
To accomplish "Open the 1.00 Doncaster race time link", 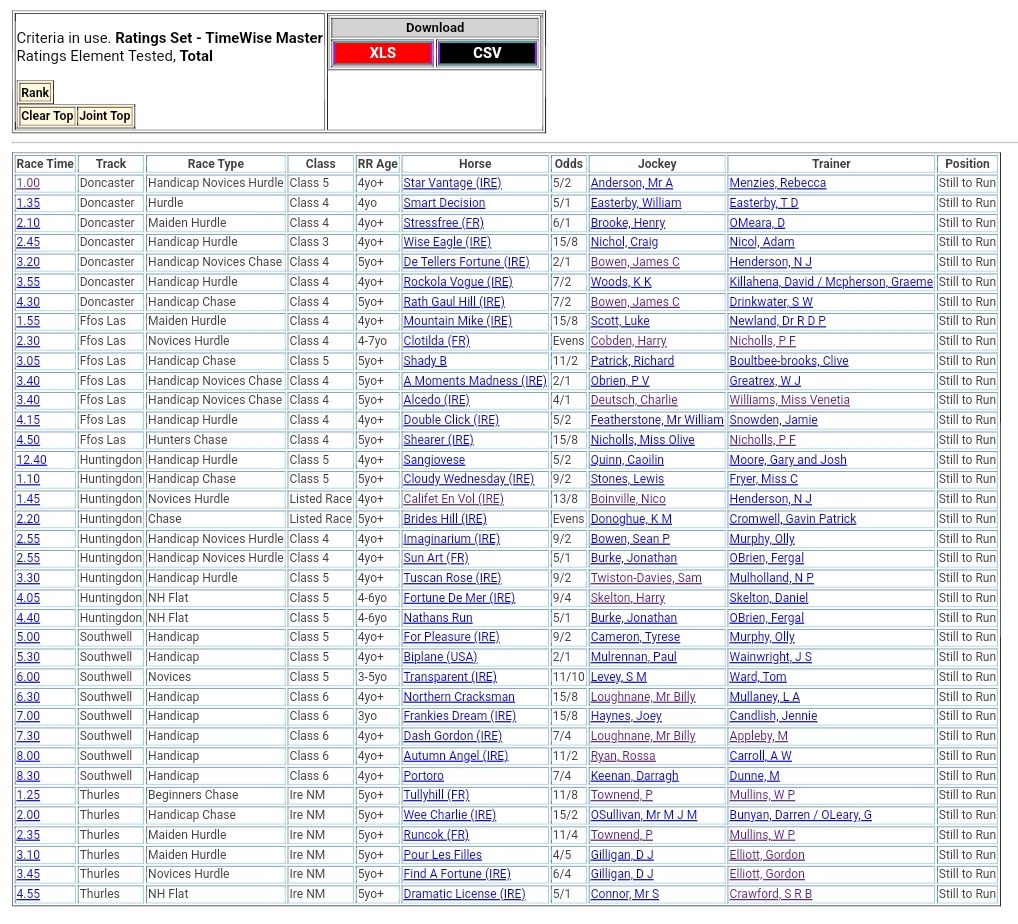I will (28, 183).
